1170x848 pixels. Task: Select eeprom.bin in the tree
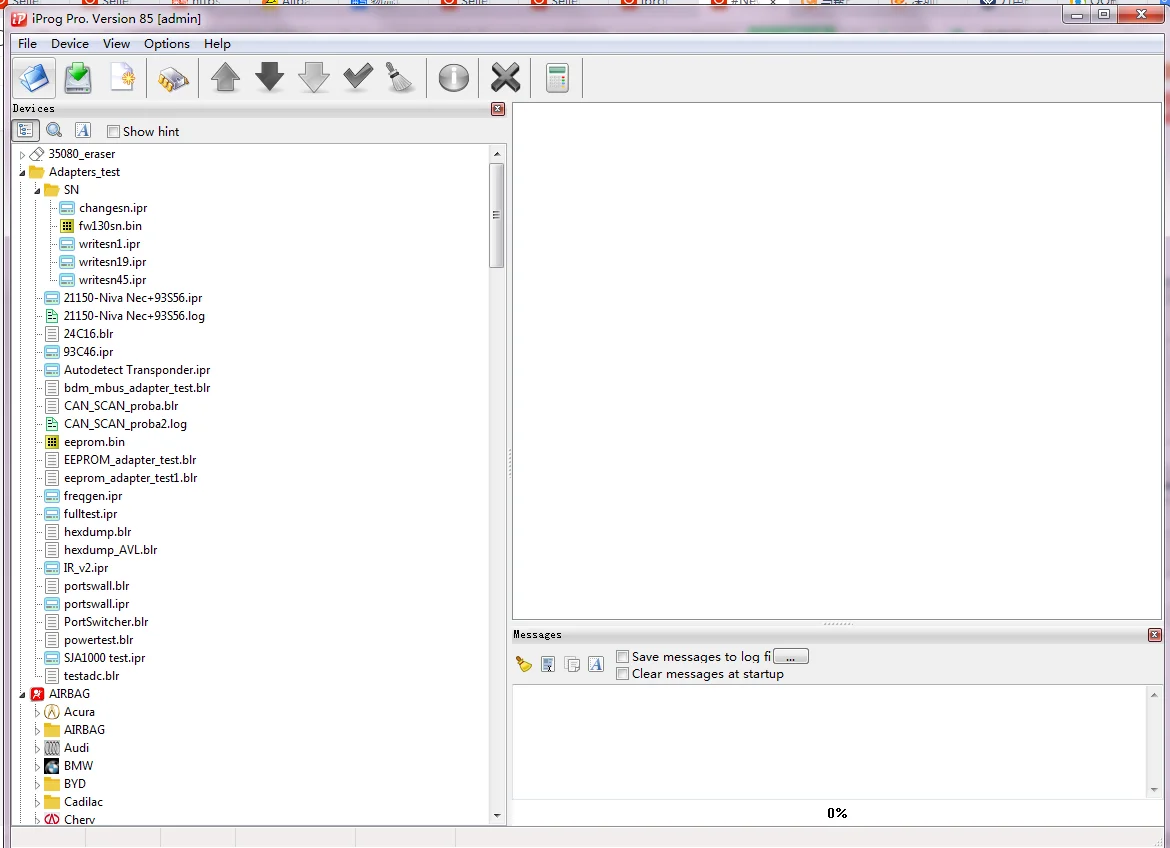[x=94, y=441]
